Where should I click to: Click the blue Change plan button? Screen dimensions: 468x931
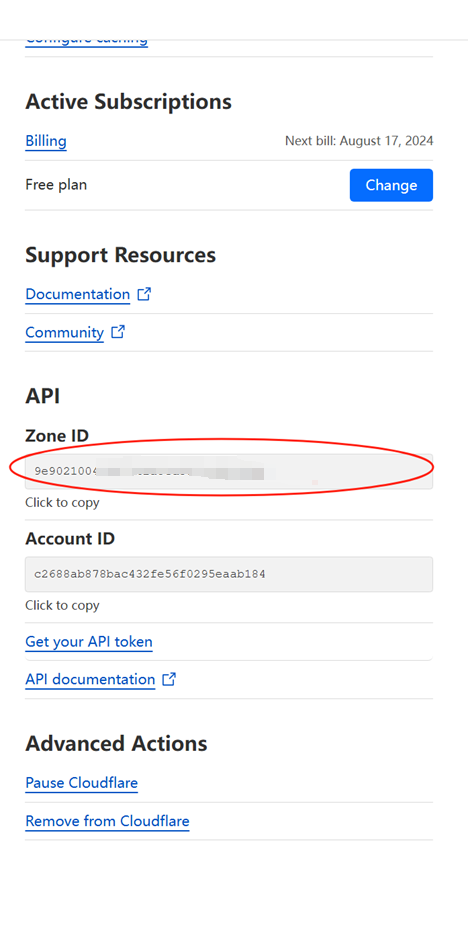pos(391,185)
